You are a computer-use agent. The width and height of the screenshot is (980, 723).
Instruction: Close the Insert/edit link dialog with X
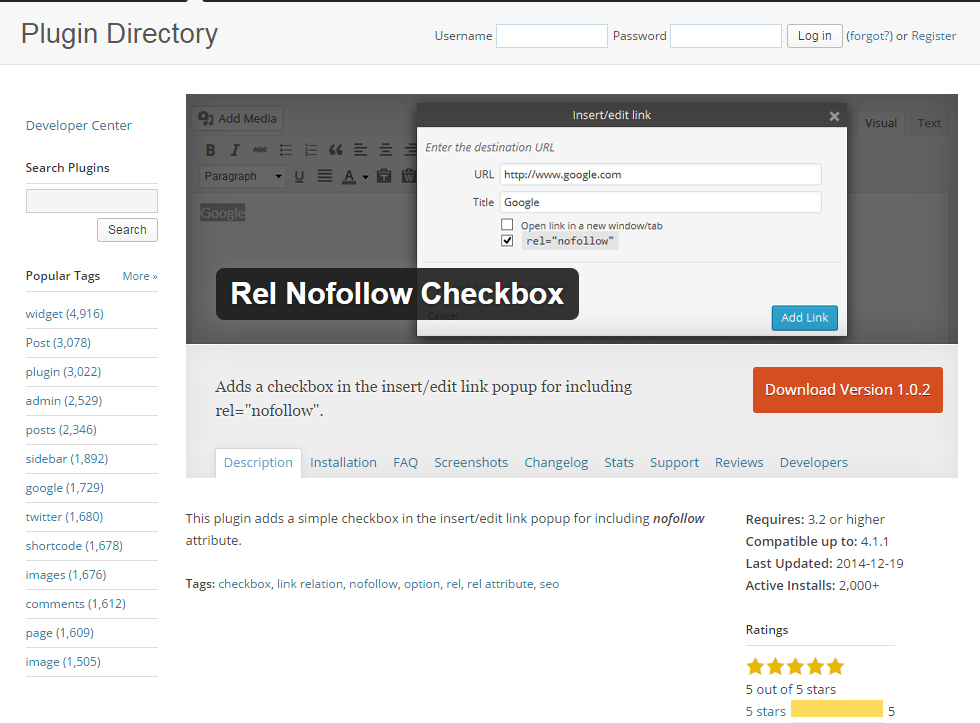[834, 116]
